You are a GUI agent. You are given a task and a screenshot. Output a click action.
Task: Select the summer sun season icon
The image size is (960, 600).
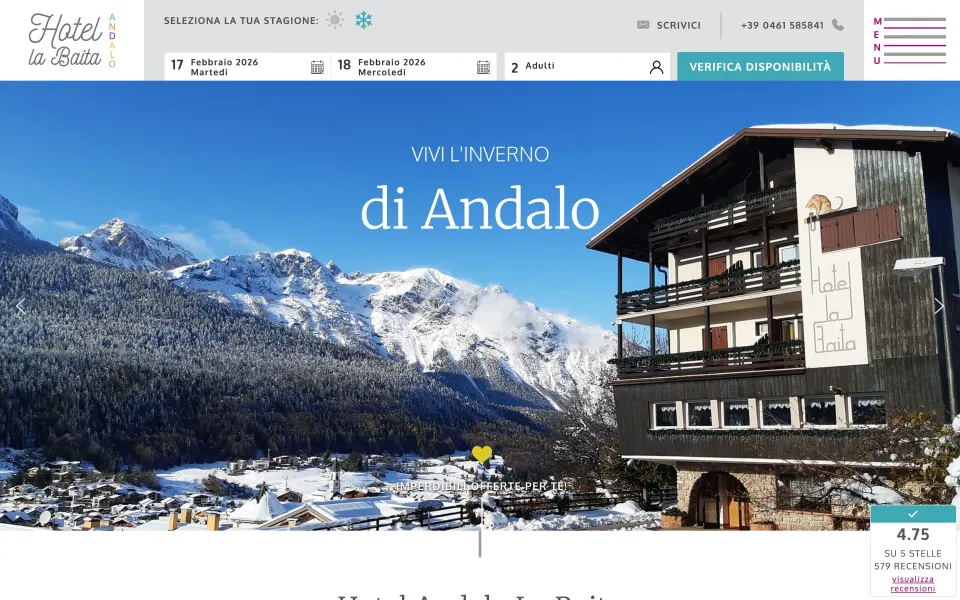click(x=335, y=20)
